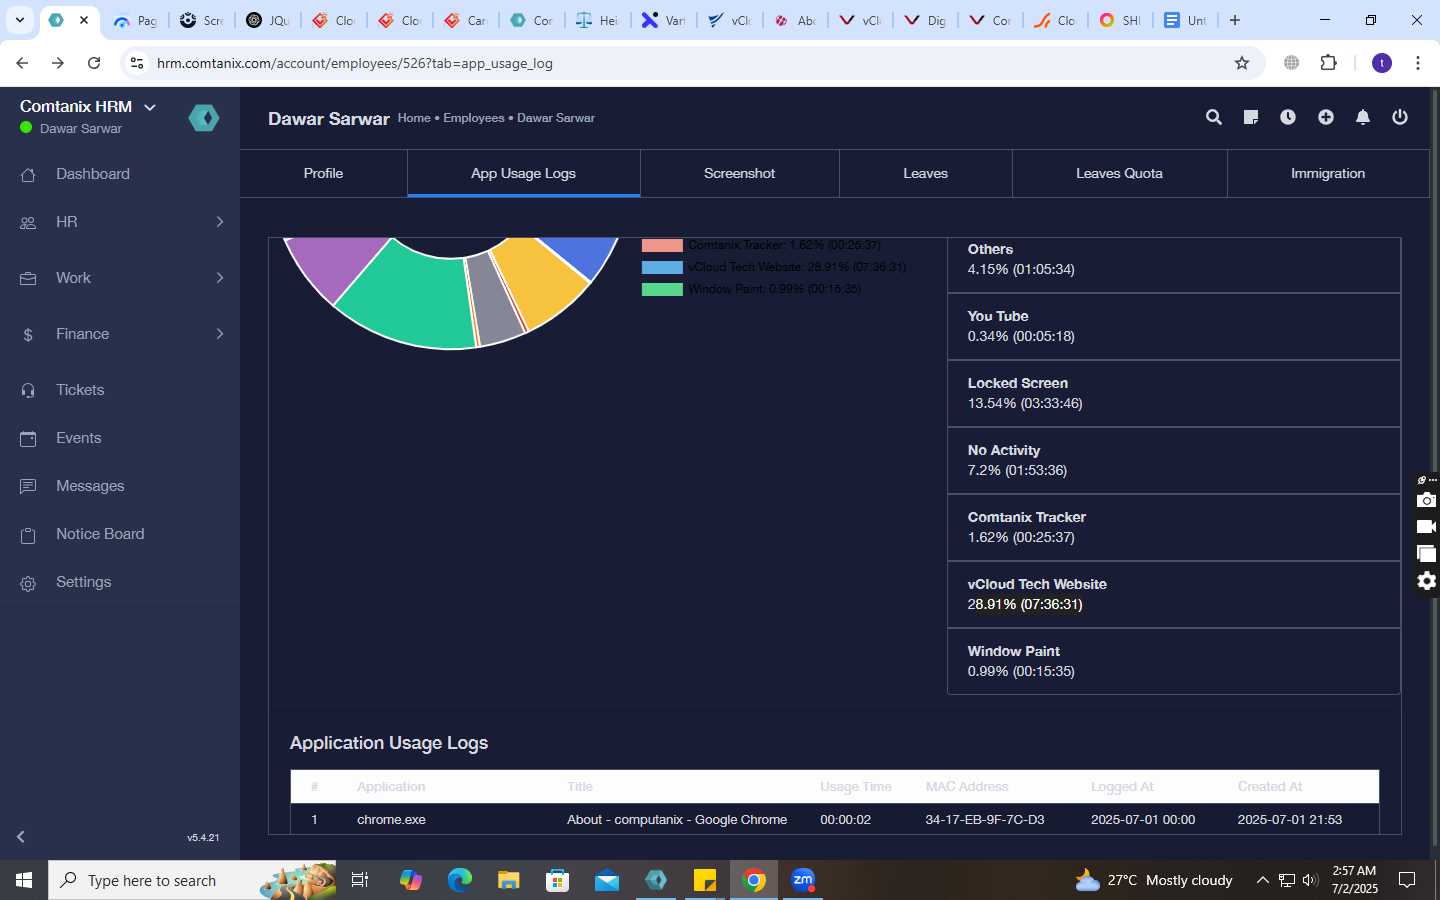
Task: Open Zoom from the taskbar
Action: click(x=803, y=880)
